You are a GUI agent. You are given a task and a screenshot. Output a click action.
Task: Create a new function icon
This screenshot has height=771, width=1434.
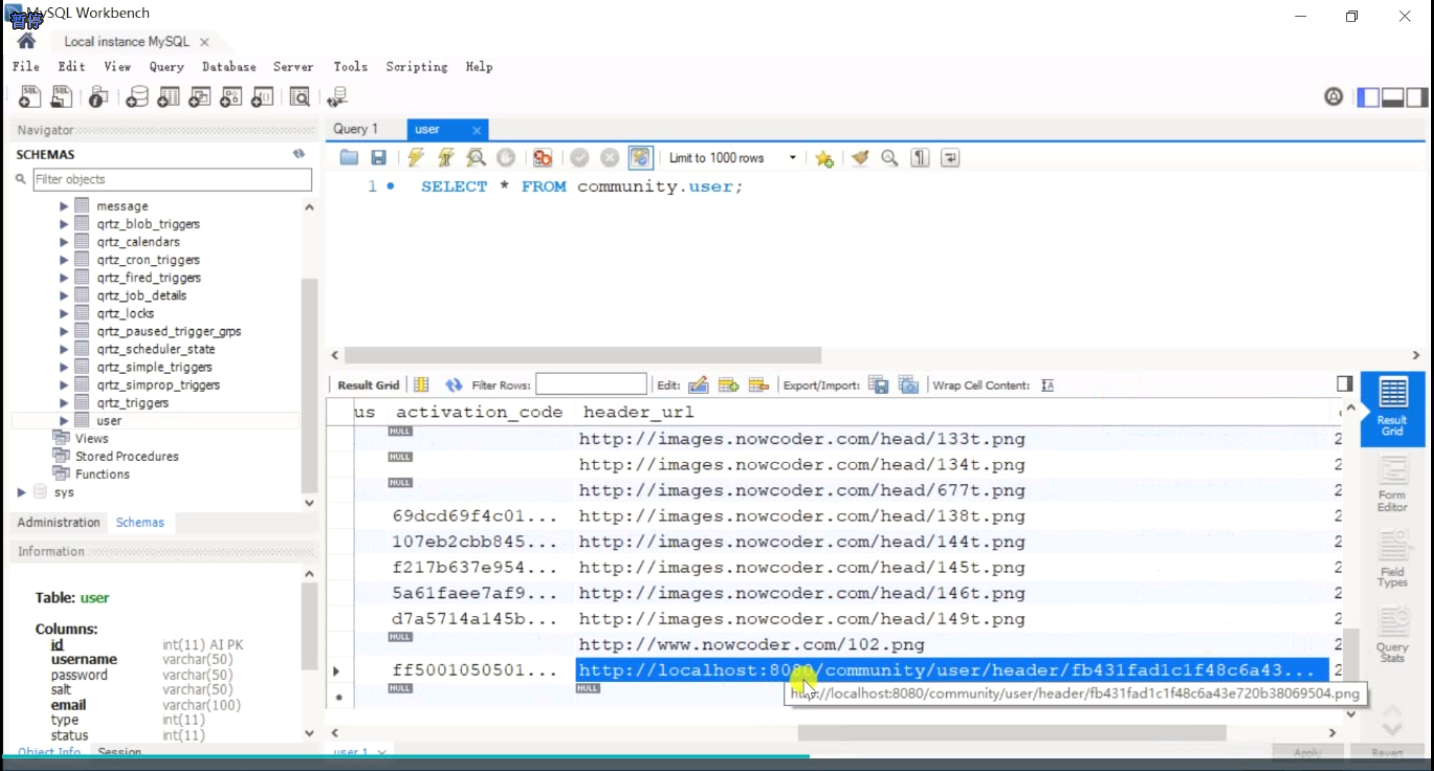click(x=262, y=96)
